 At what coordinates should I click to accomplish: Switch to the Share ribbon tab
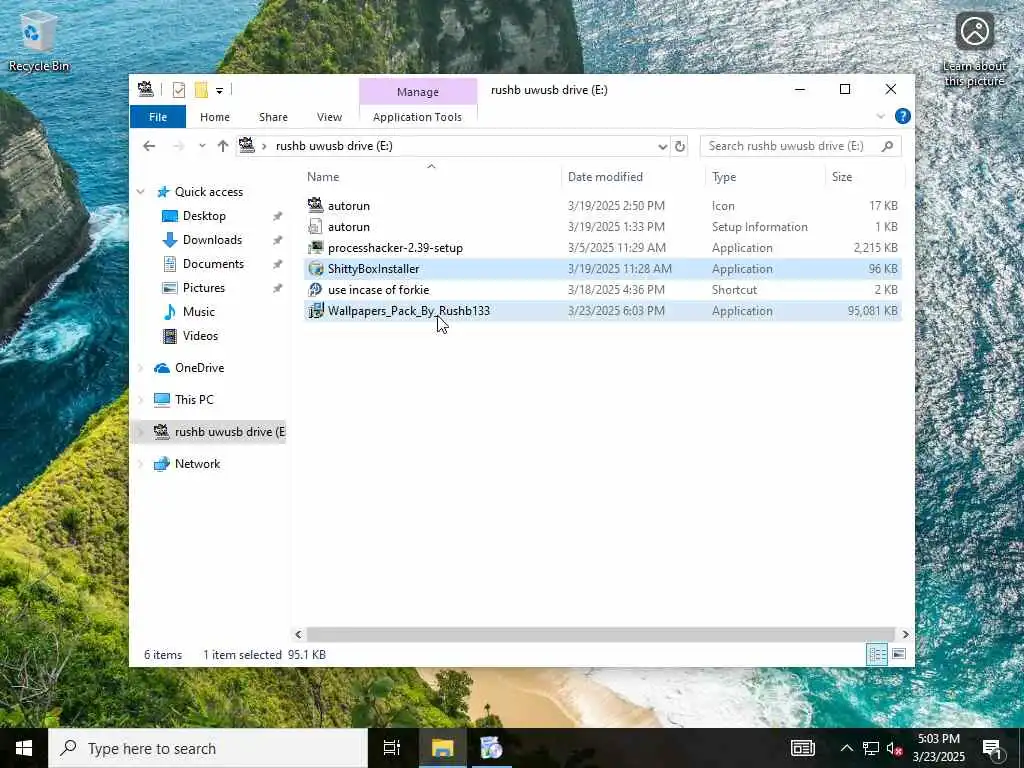click(x=273, y=117)
